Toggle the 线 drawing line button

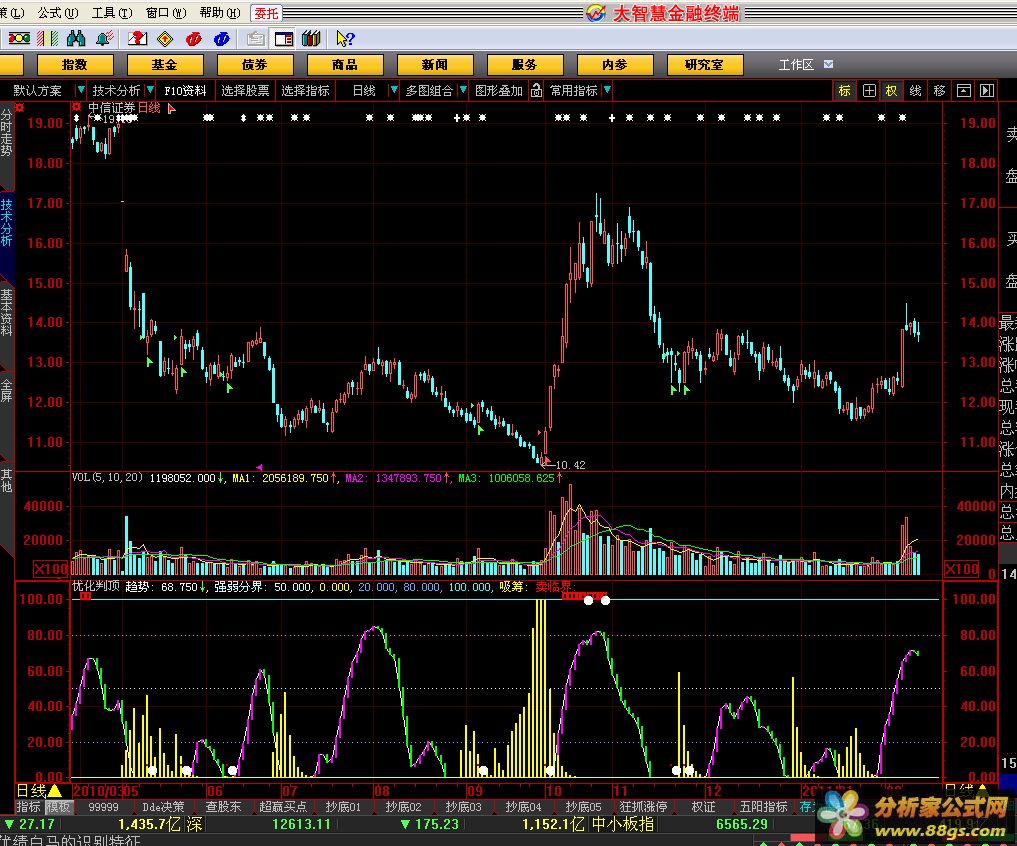pos(916,91)
